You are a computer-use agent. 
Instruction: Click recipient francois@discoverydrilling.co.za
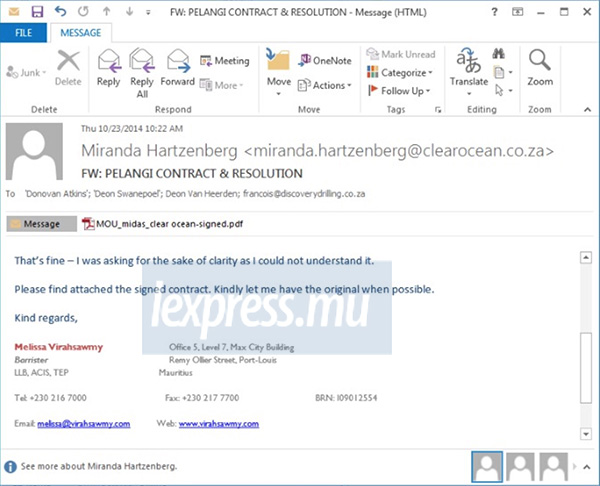pyautogui.click(x=304, y=194)
